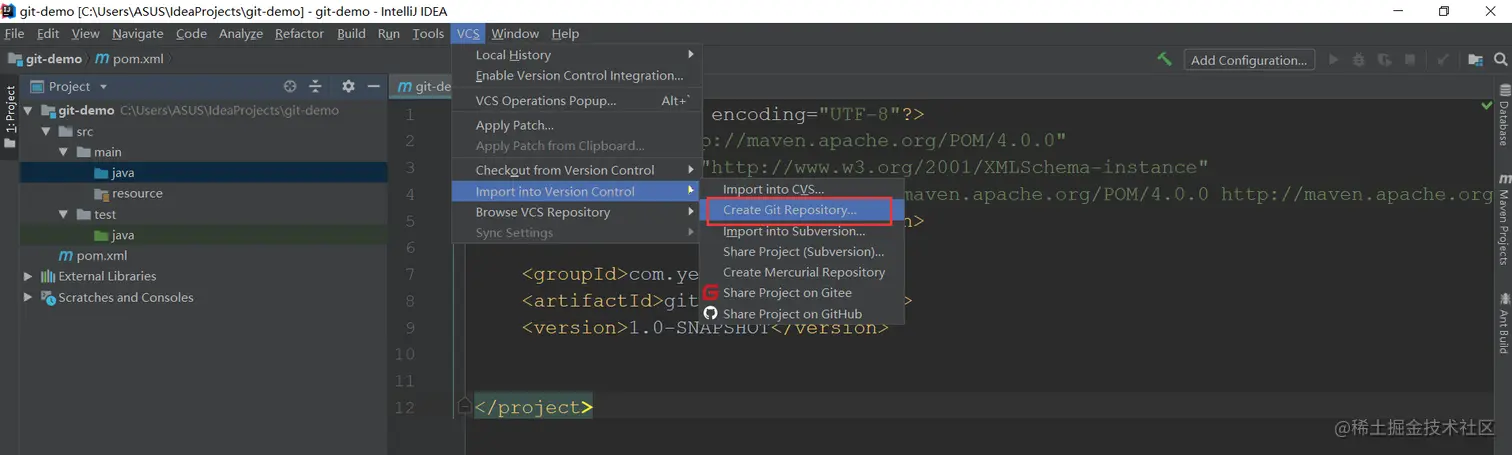The height and width of the screenshot is (455, 1512).
Task: Open the Run menu
Action: point(389,34)
